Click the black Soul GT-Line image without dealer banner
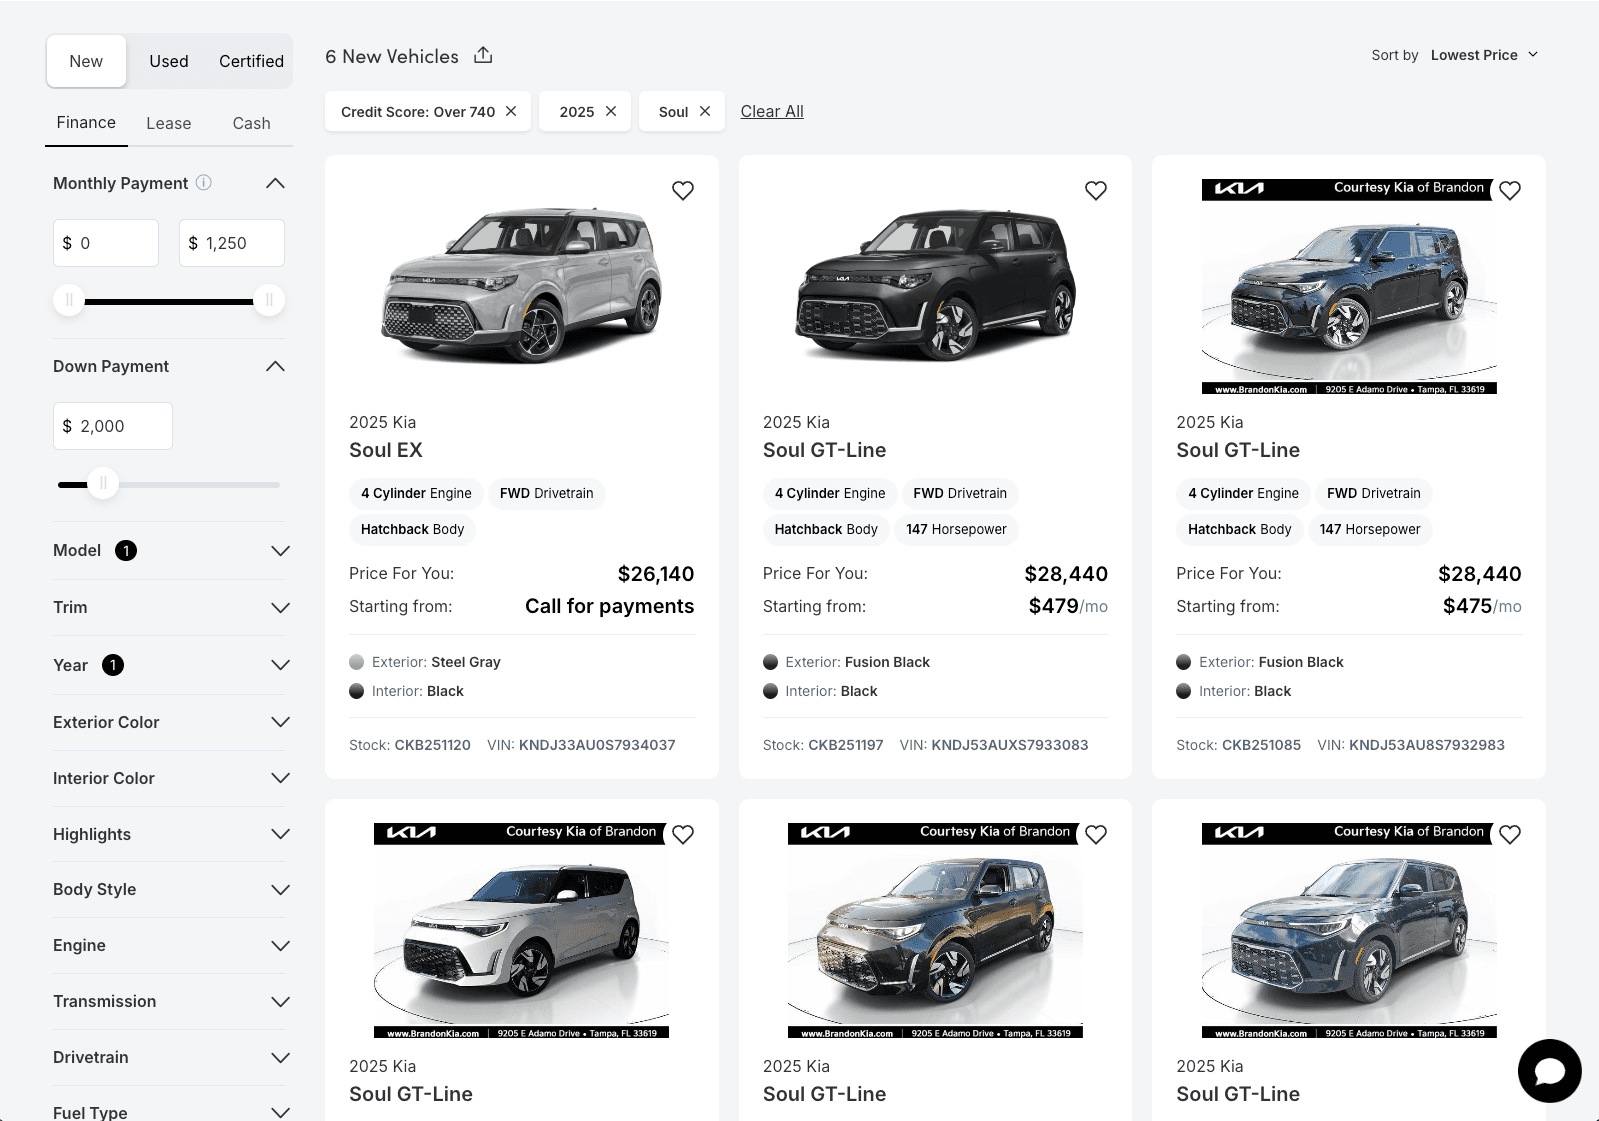The width and height of the screenshot is (1599, 1121). (x=935, y=284)
